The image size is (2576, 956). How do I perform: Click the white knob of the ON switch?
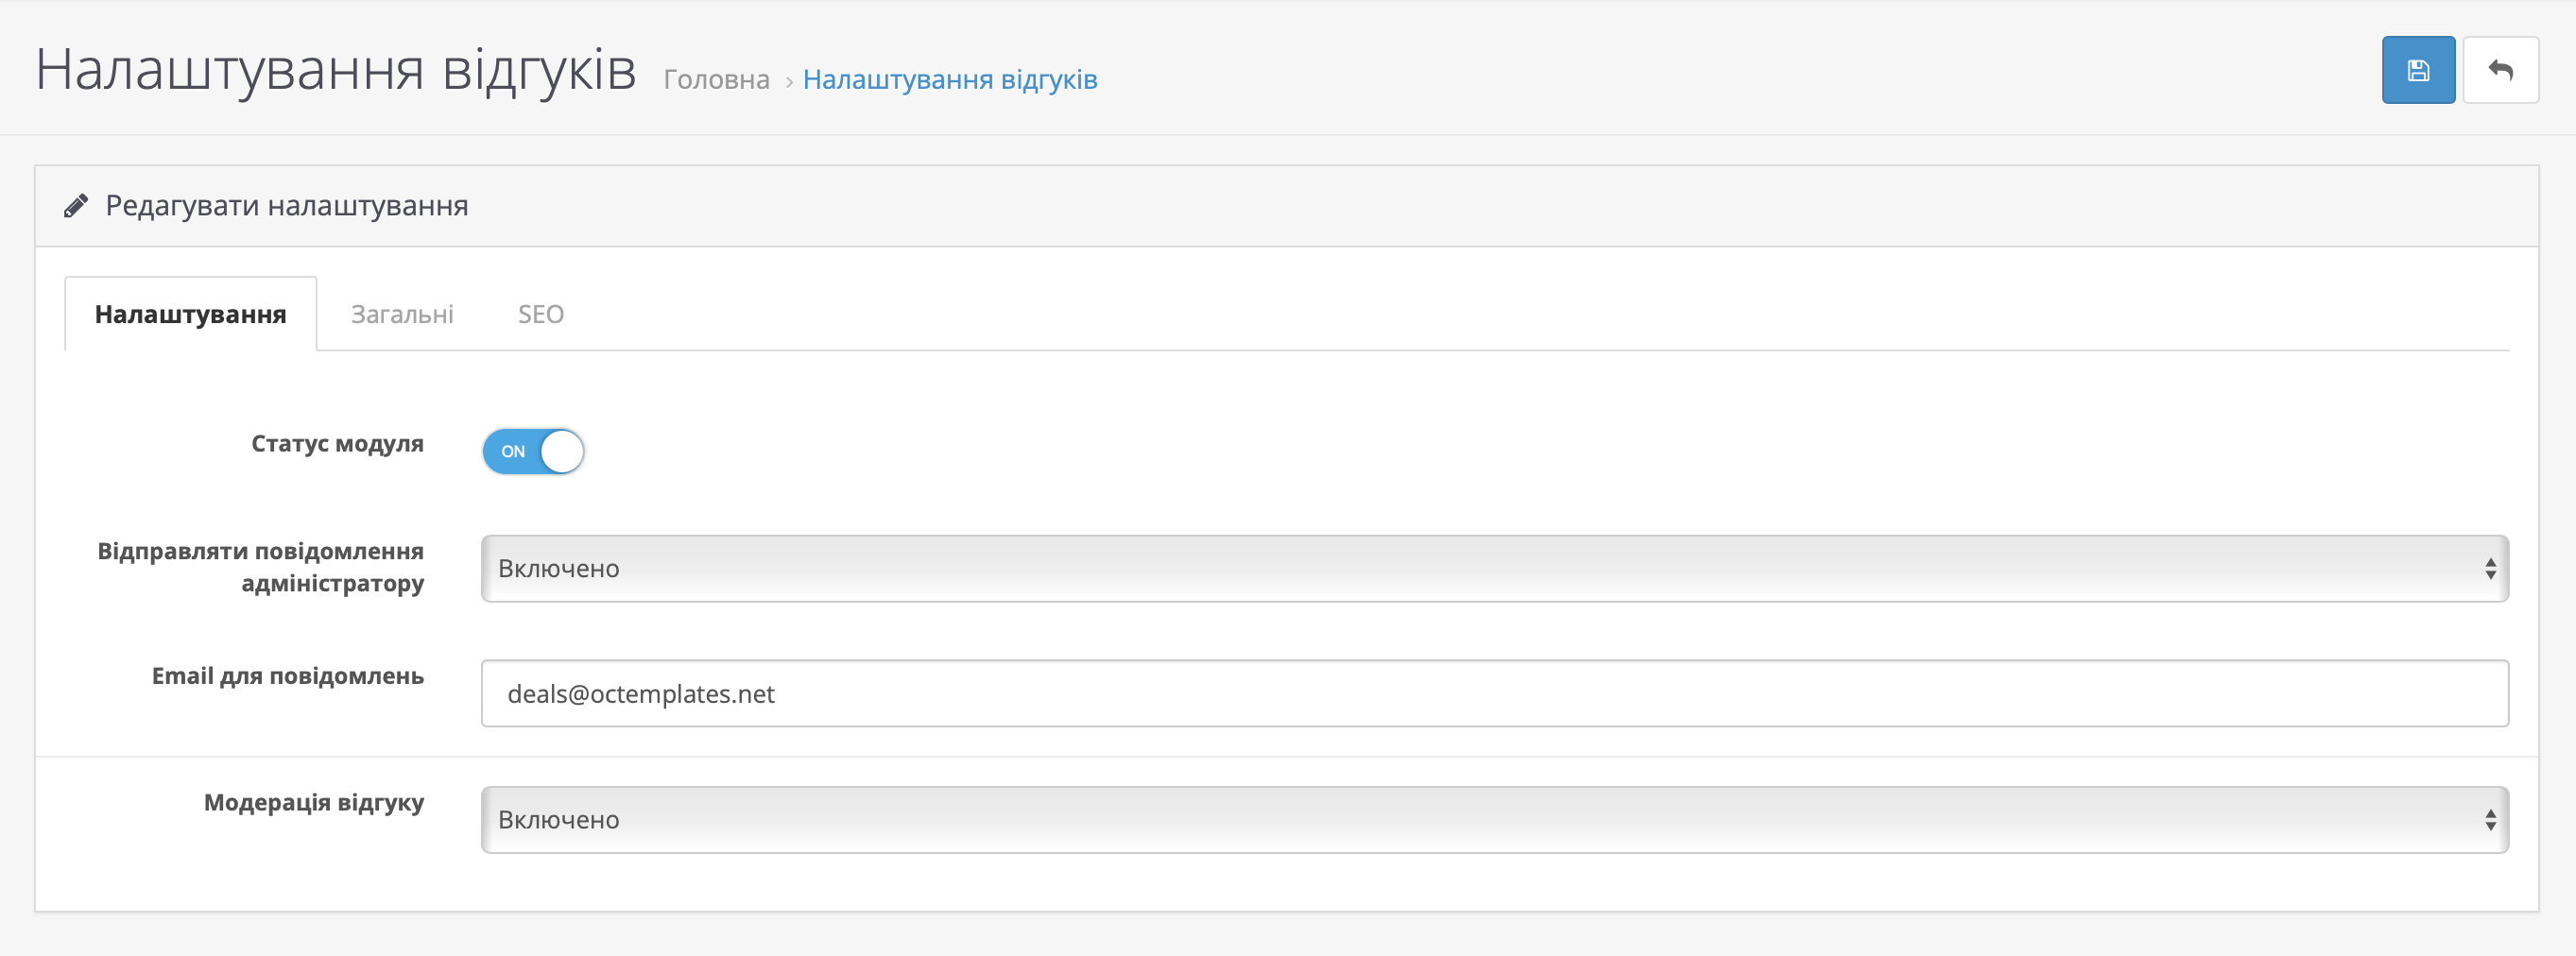pos(562,451)
